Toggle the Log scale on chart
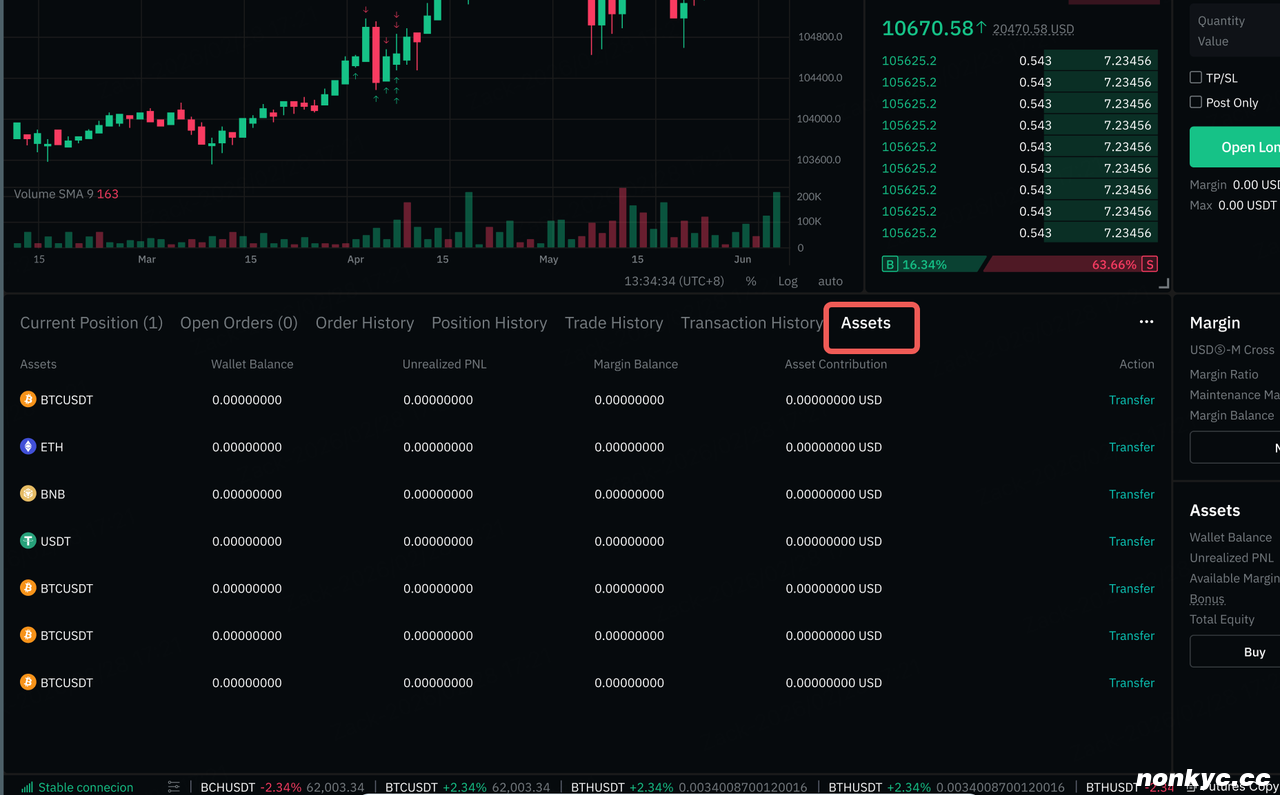The image size is (1280, 795). coord(788,281)
